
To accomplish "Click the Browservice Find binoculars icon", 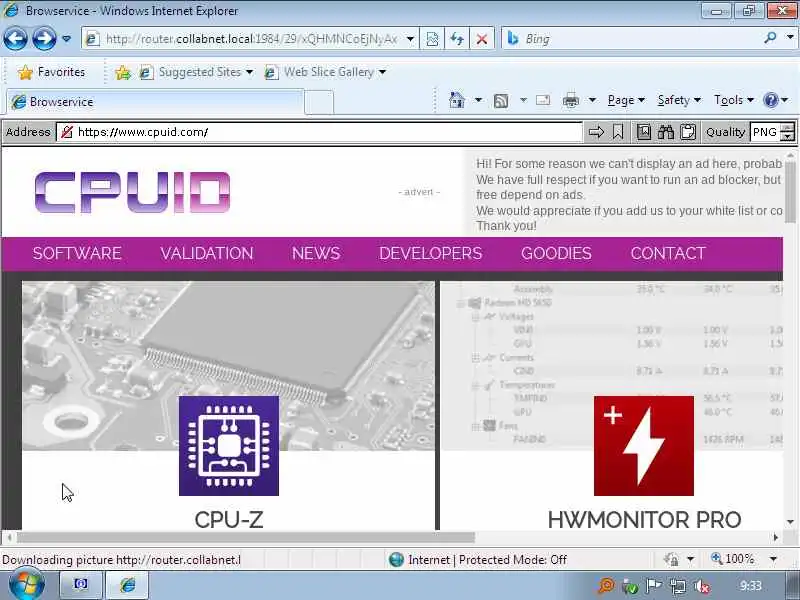I will 666,132.
